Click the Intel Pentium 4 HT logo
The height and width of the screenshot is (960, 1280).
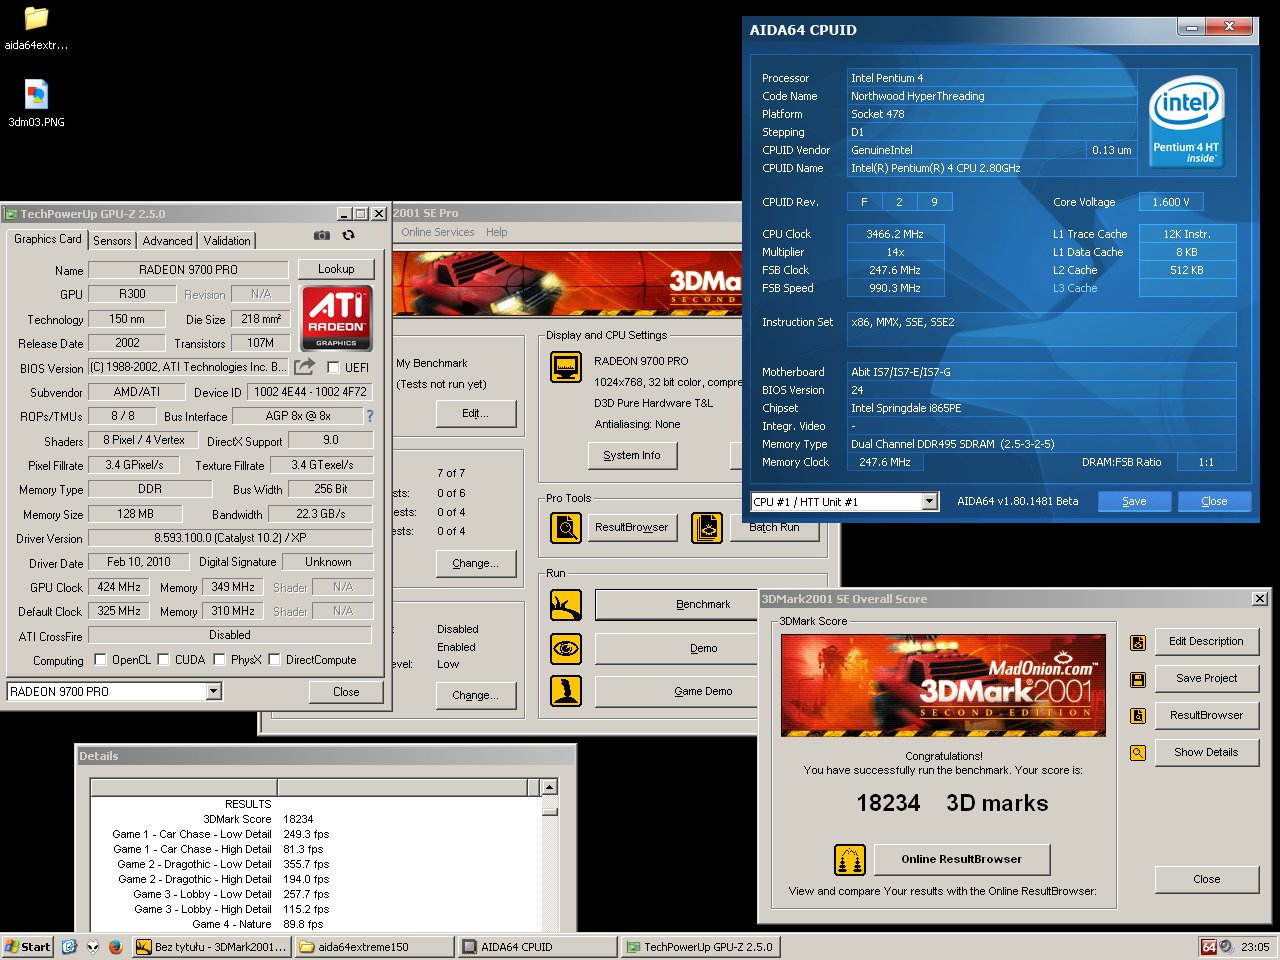coord(1186,123)
